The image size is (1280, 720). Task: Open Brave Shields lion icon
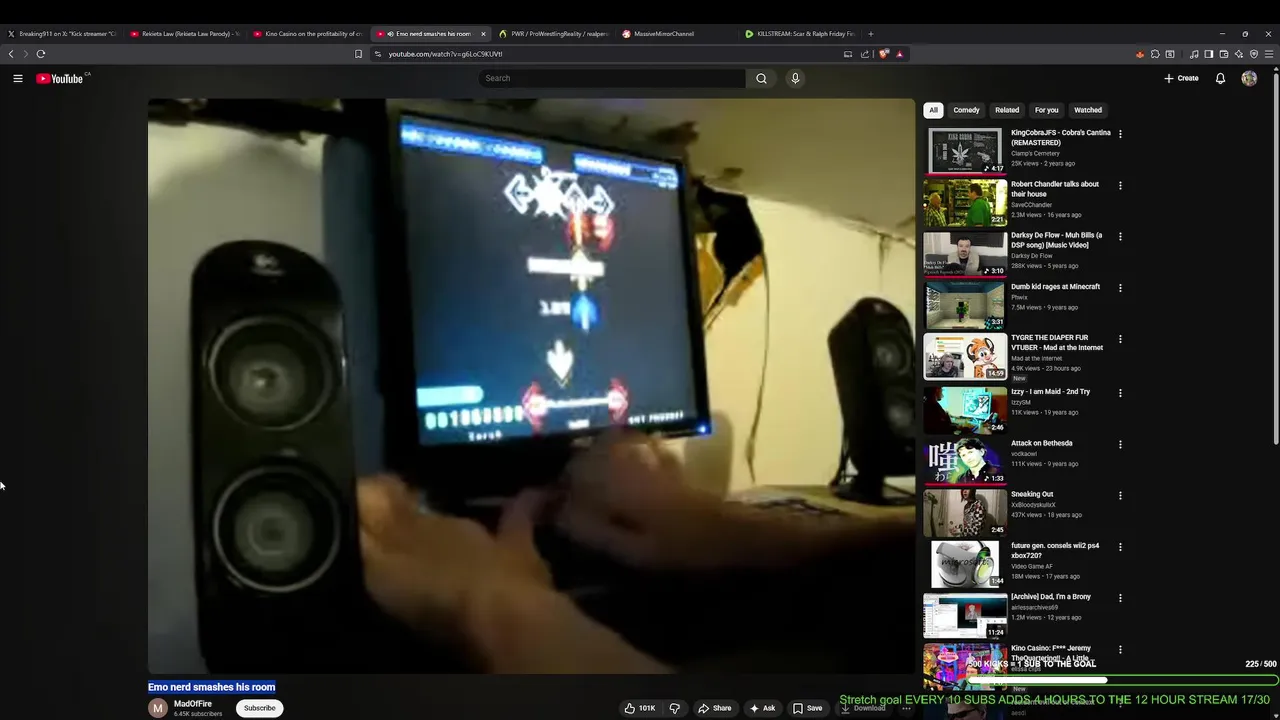click(884, 54)
